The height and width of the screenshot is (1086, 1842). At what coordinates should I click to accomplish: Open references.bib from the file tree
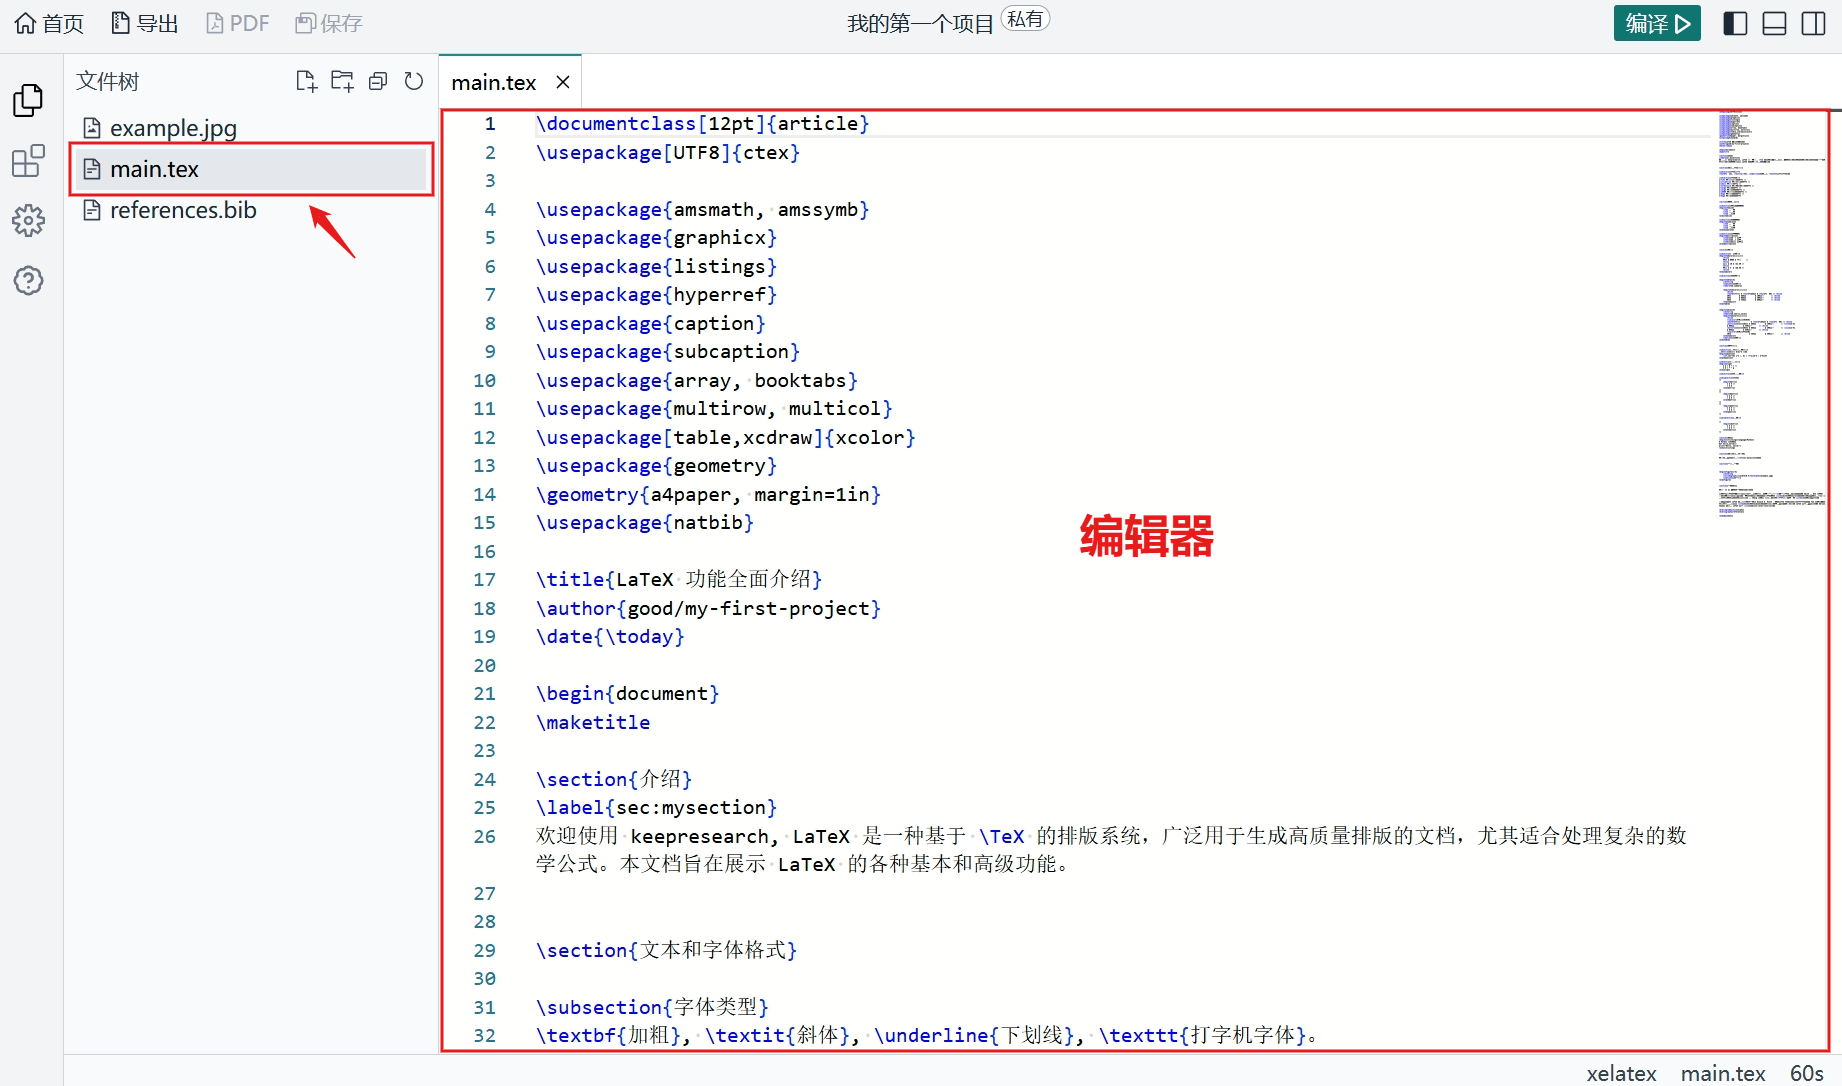(183, 210)
